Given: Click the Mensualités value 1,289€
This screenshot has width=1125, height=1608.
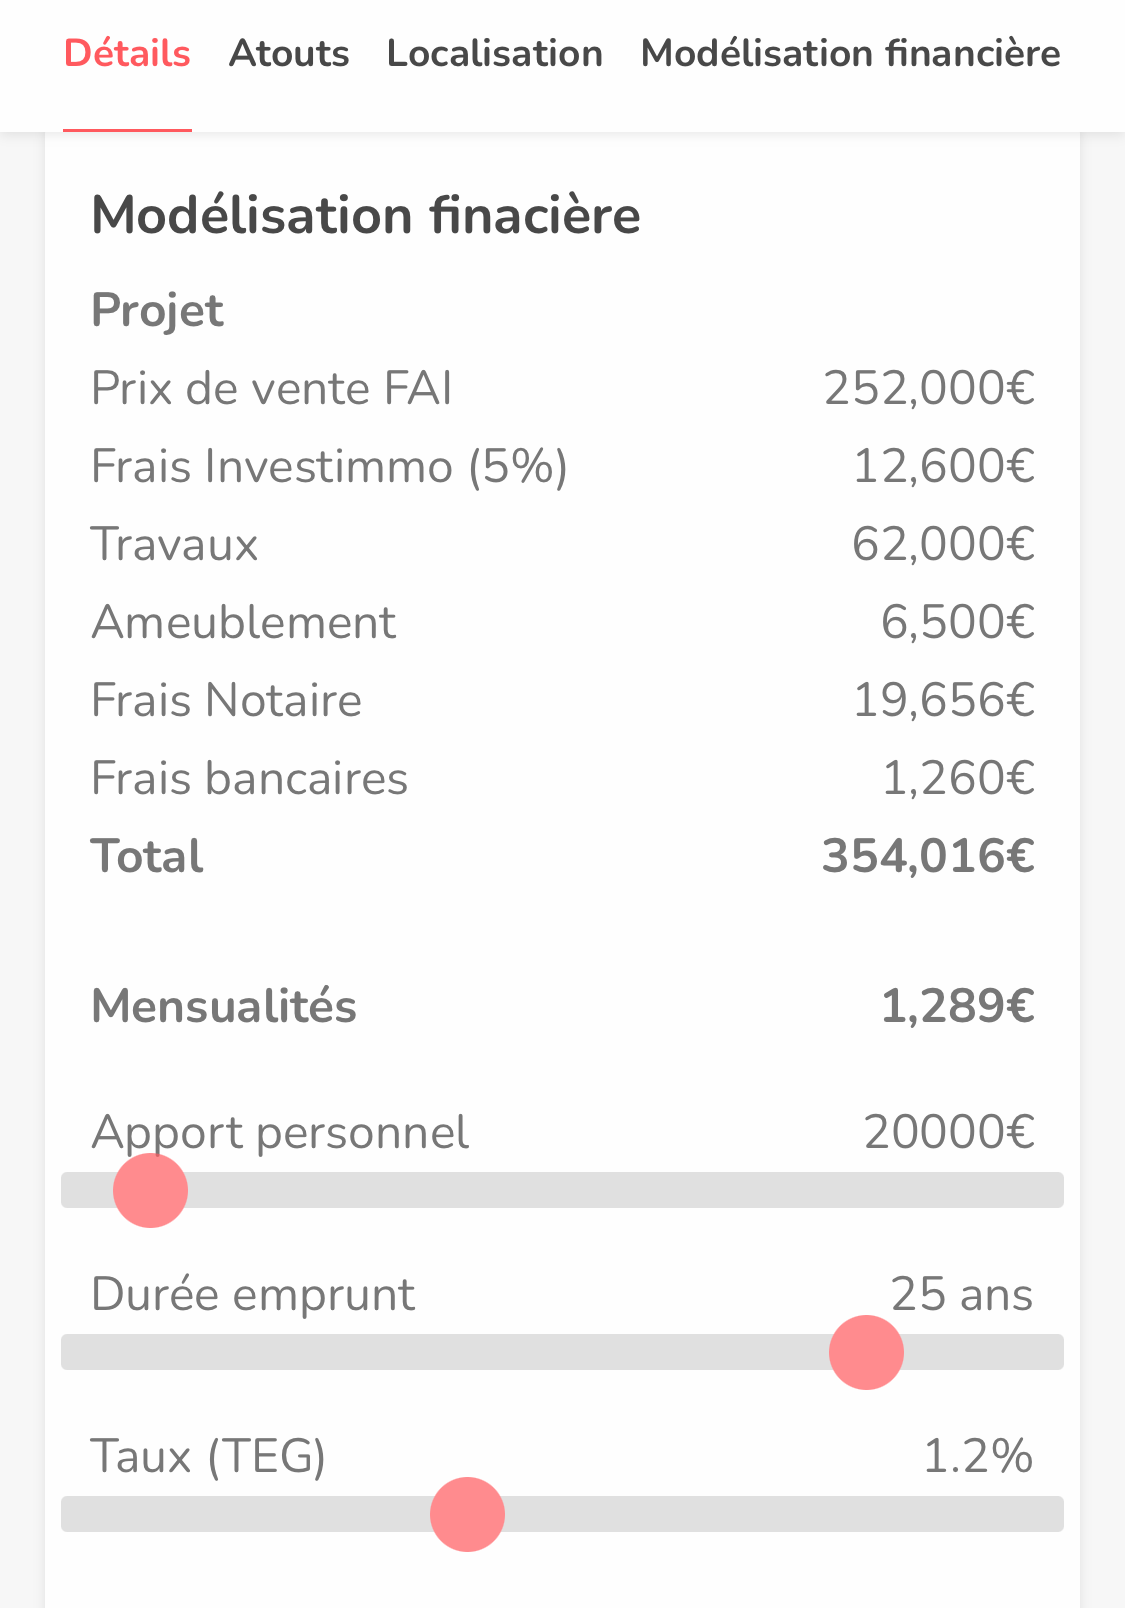Looking at the screenshot, I should (x=957, y=1006).
